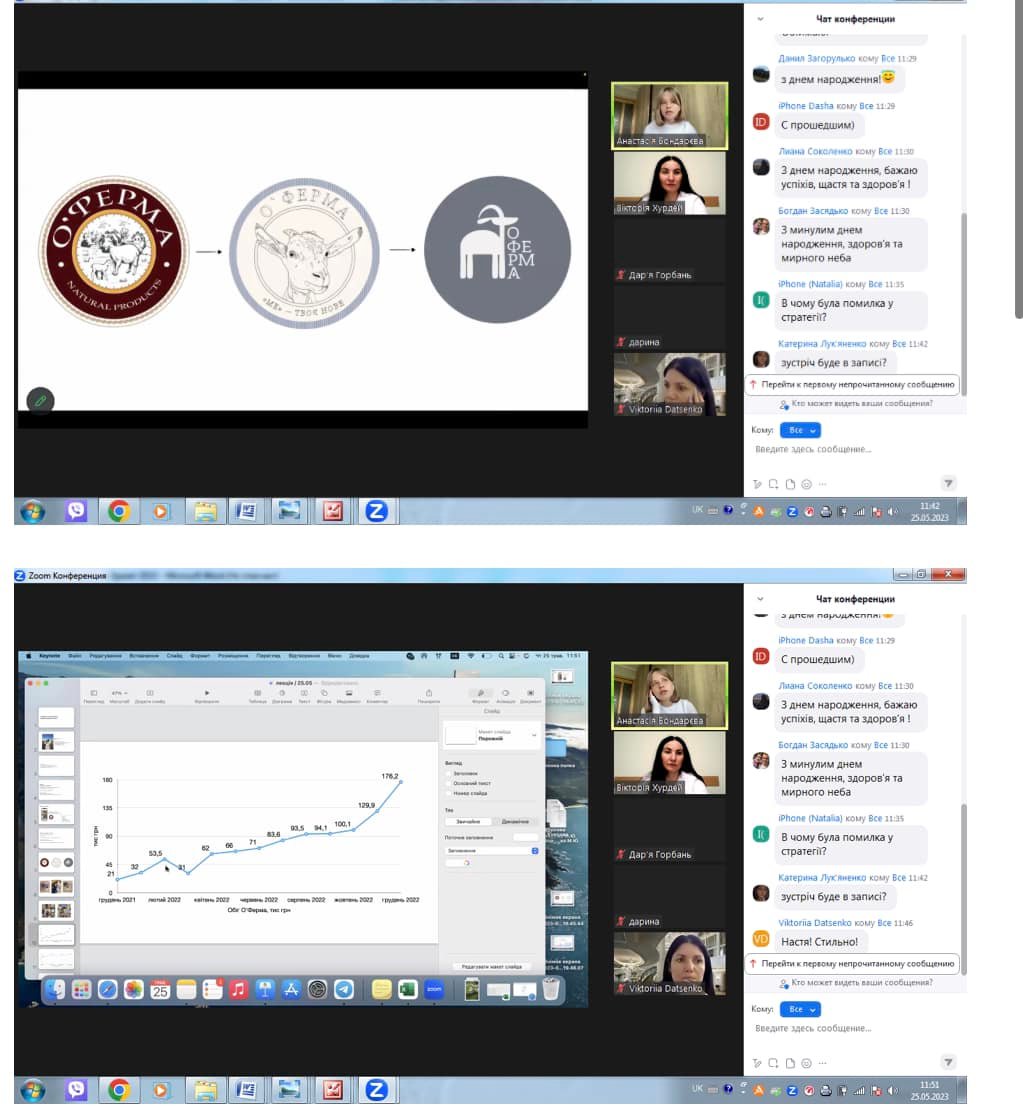
Task: Toggle the Номер слайда checkbox in Keynote
Action: [x=449, y=793]
